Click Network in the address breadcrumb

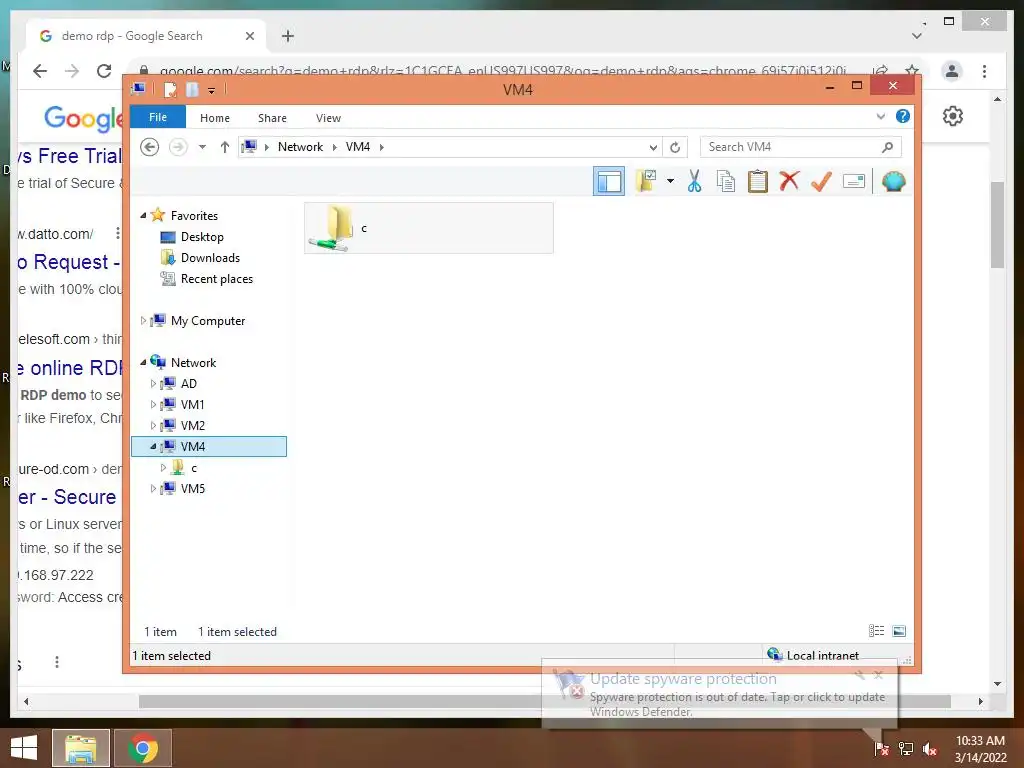300,147
